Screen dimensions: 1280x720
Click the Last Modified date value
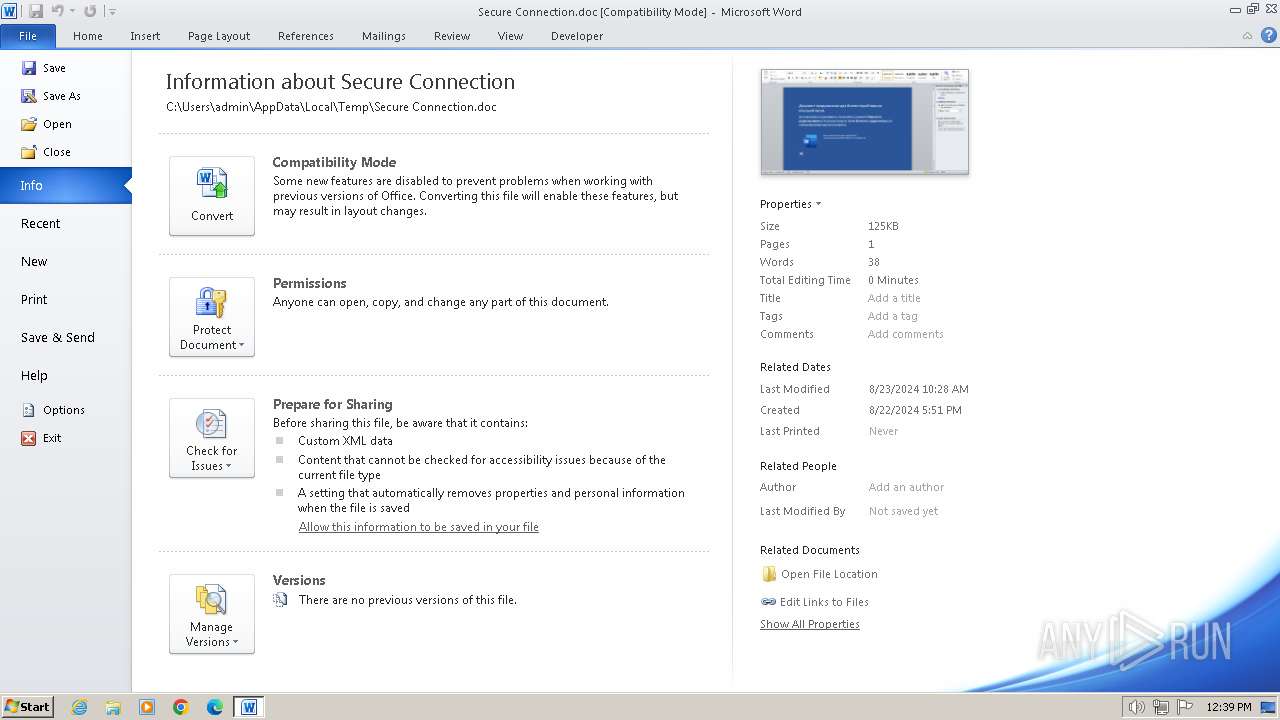click(918, 389)
